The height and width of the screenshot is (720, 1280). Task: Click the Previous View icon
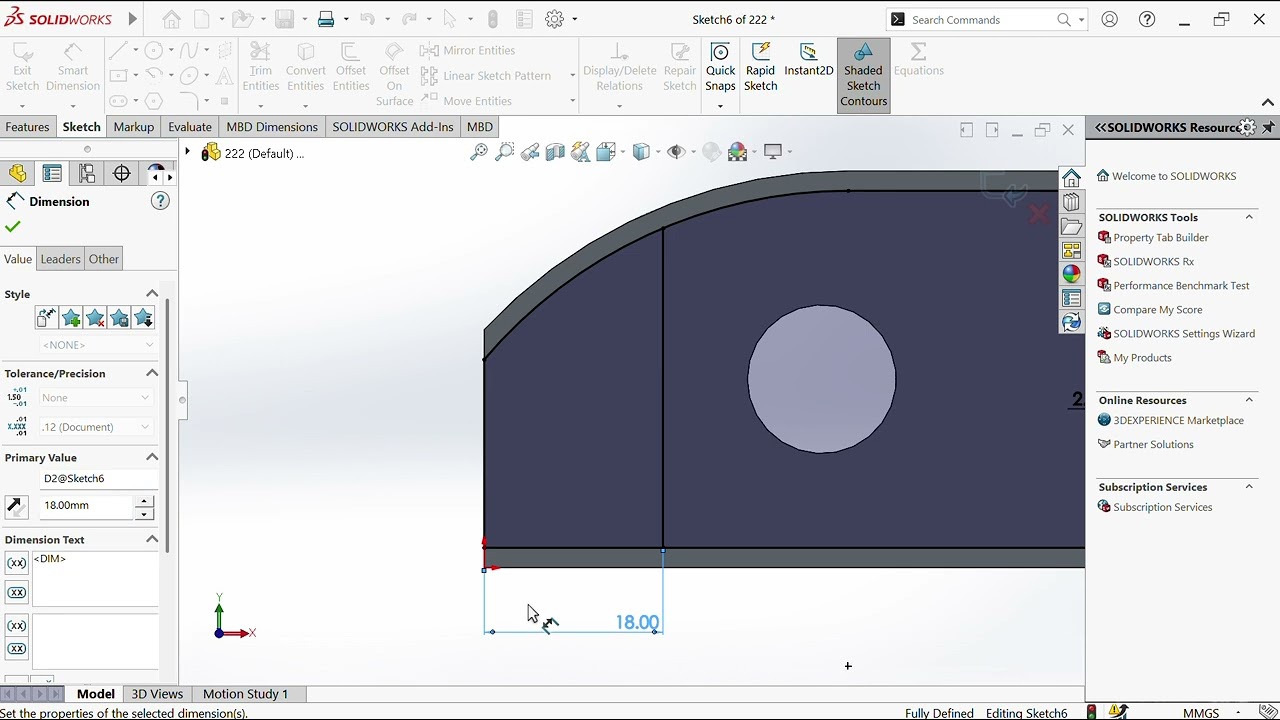point(530,152)
